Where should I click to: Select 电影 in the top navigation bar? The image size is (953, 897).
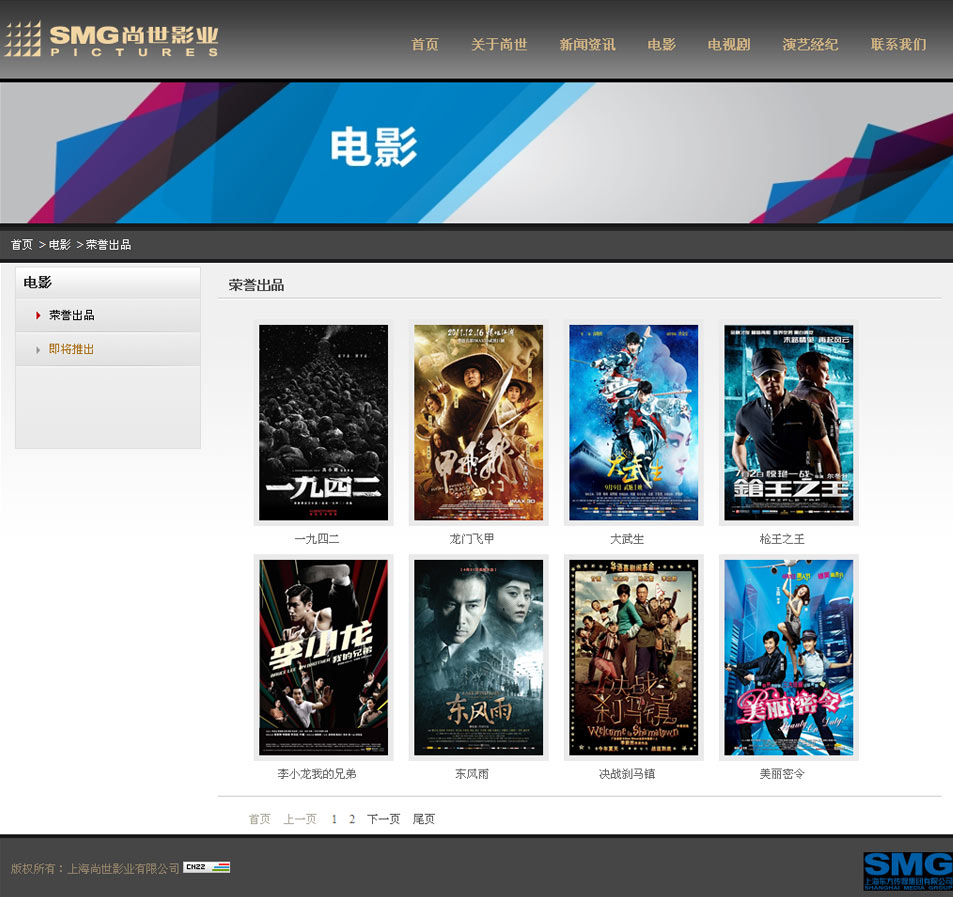(x=661, y=44)
